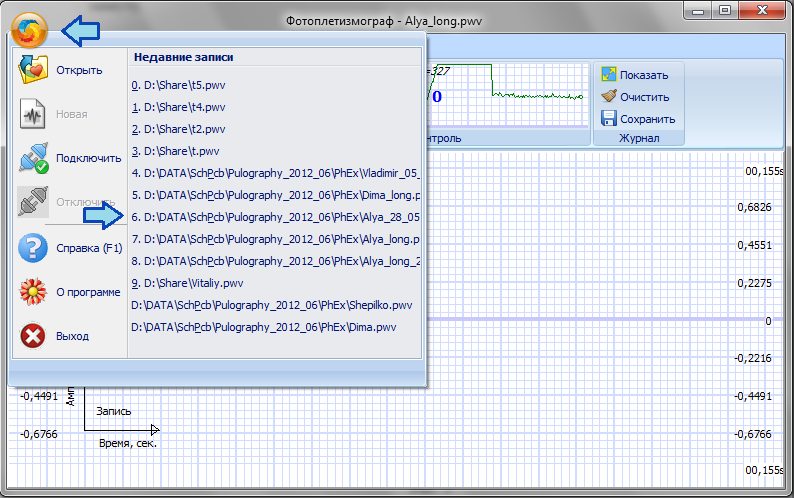Click the Открыть folder icon

[x=33, y=70]
